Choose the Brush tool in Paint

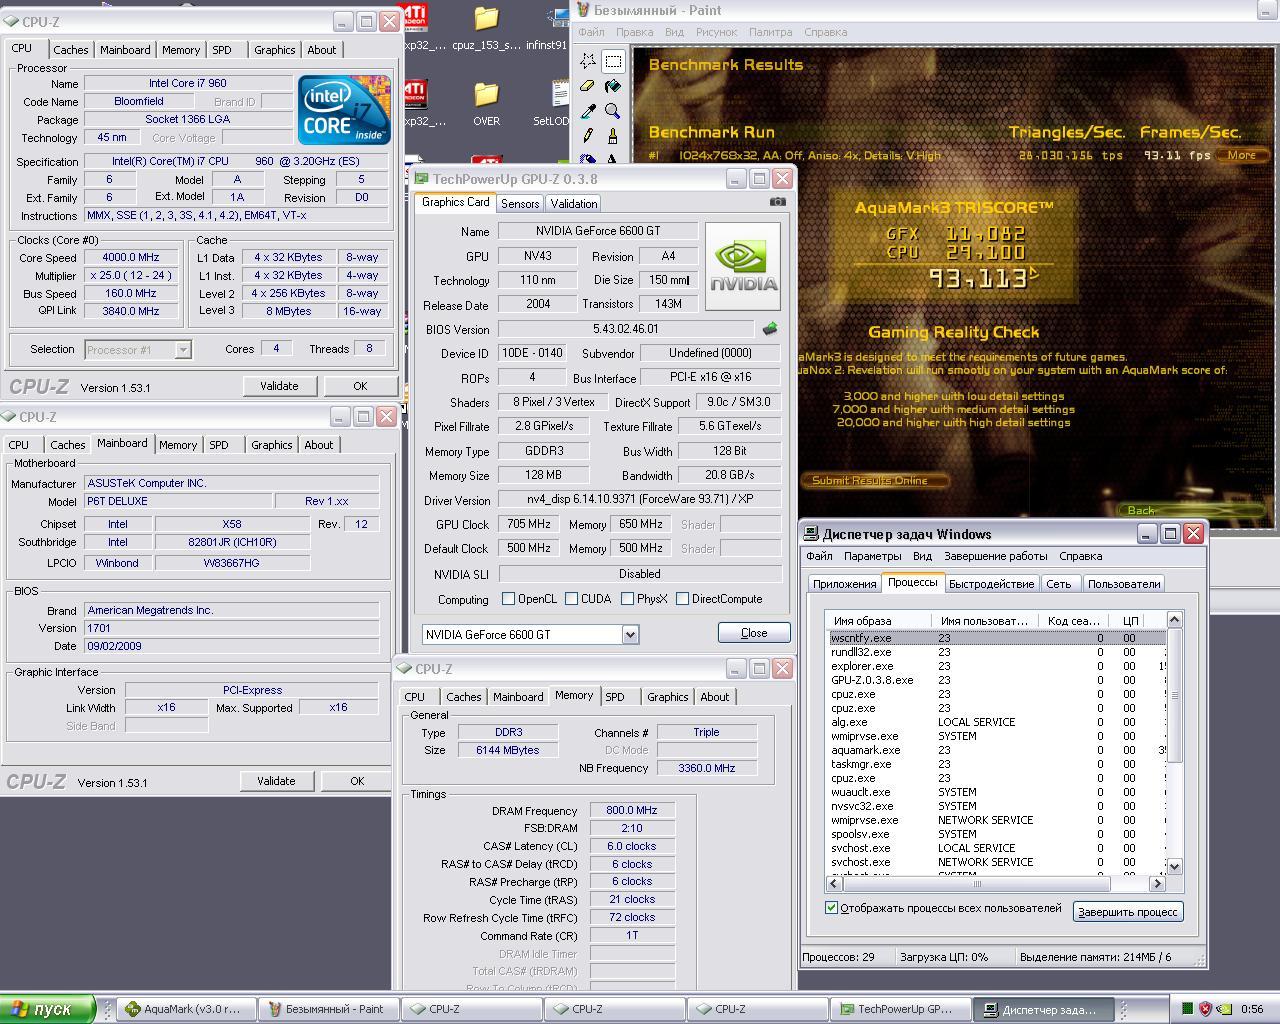613,136
